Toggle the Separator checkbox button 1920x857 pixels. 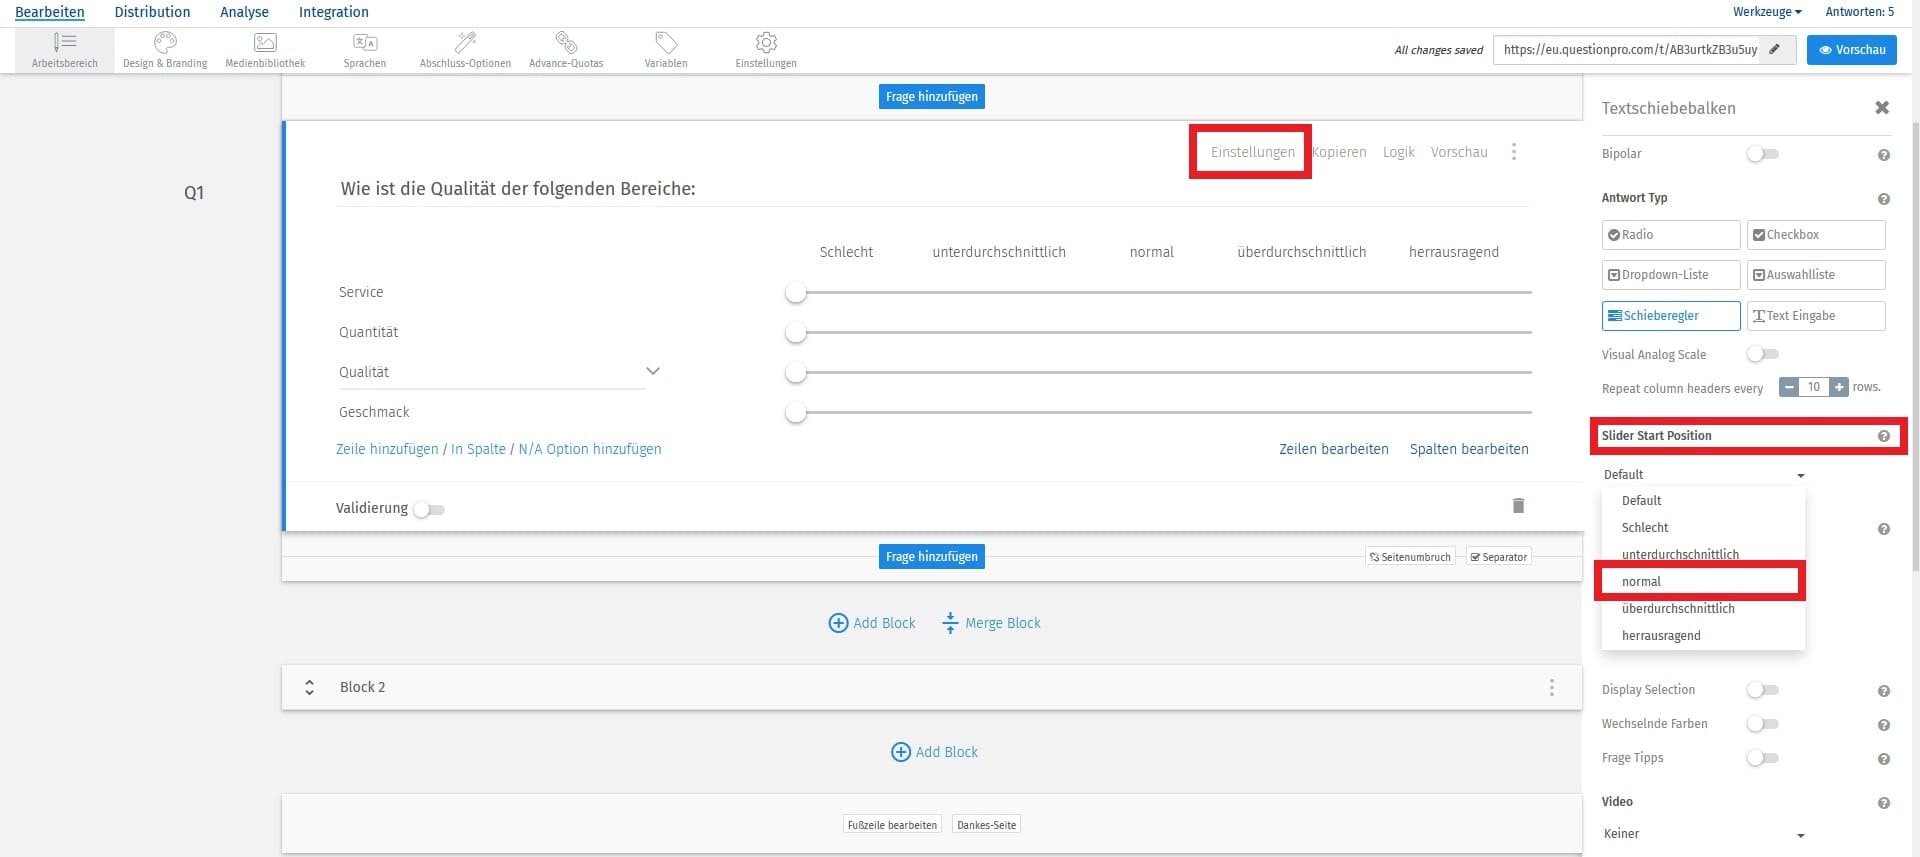1498,557
